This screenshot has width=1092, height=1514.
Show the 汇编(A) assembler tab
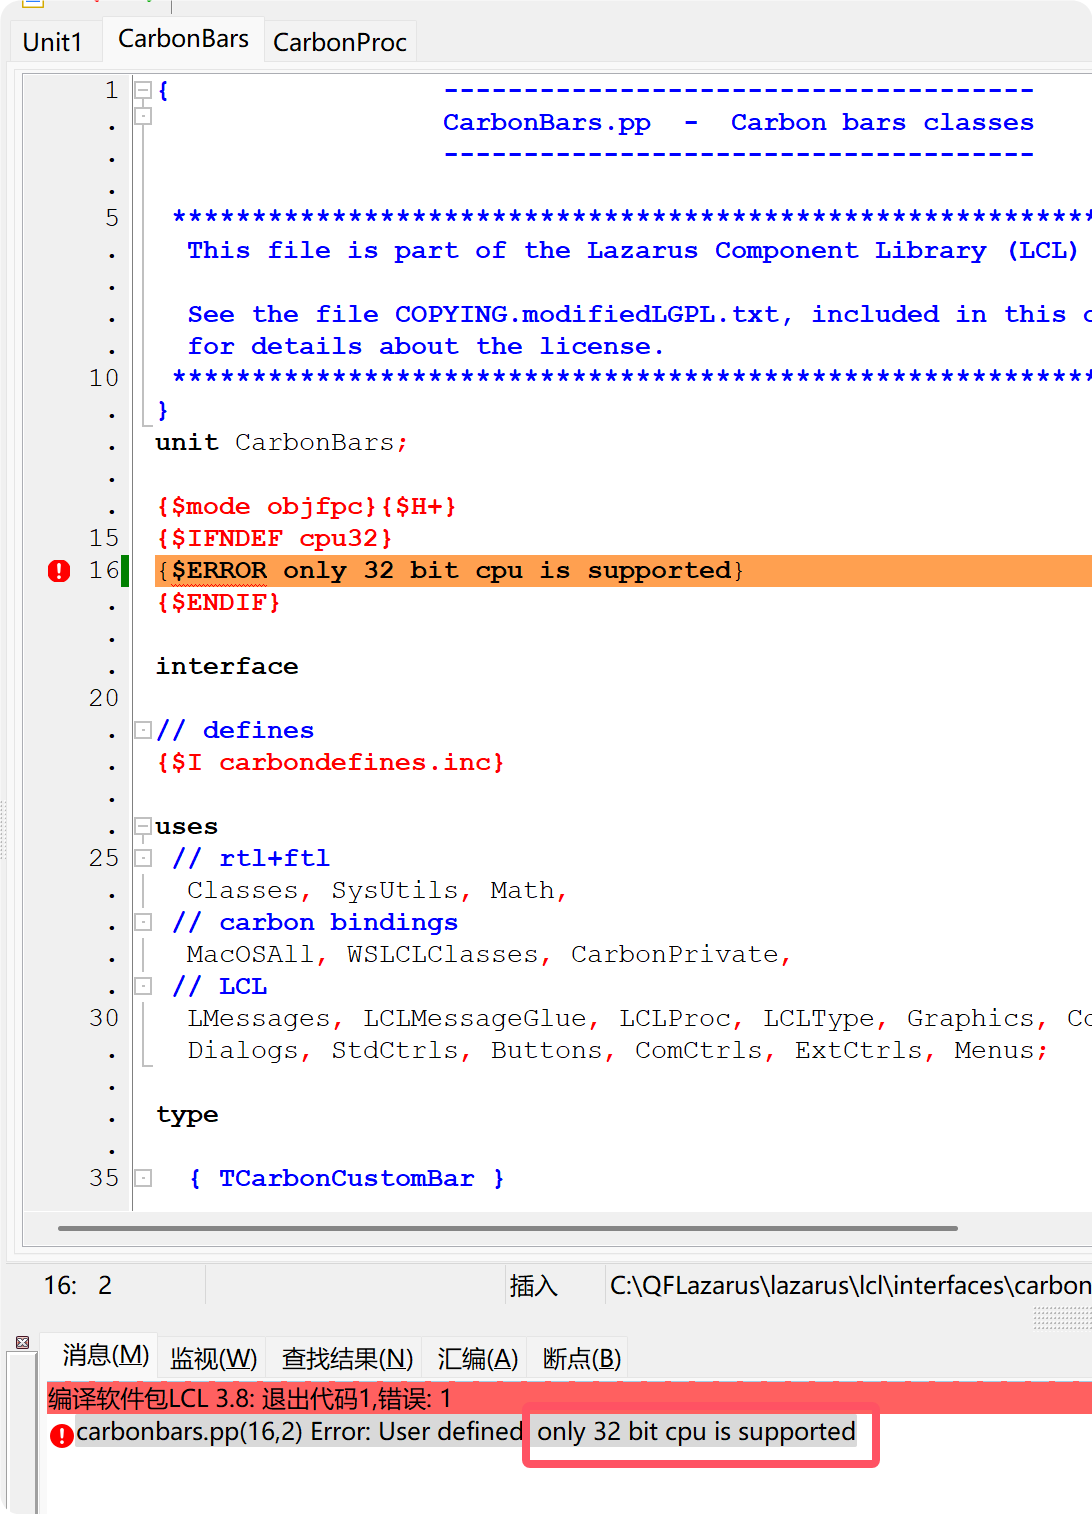(477, 1358)
